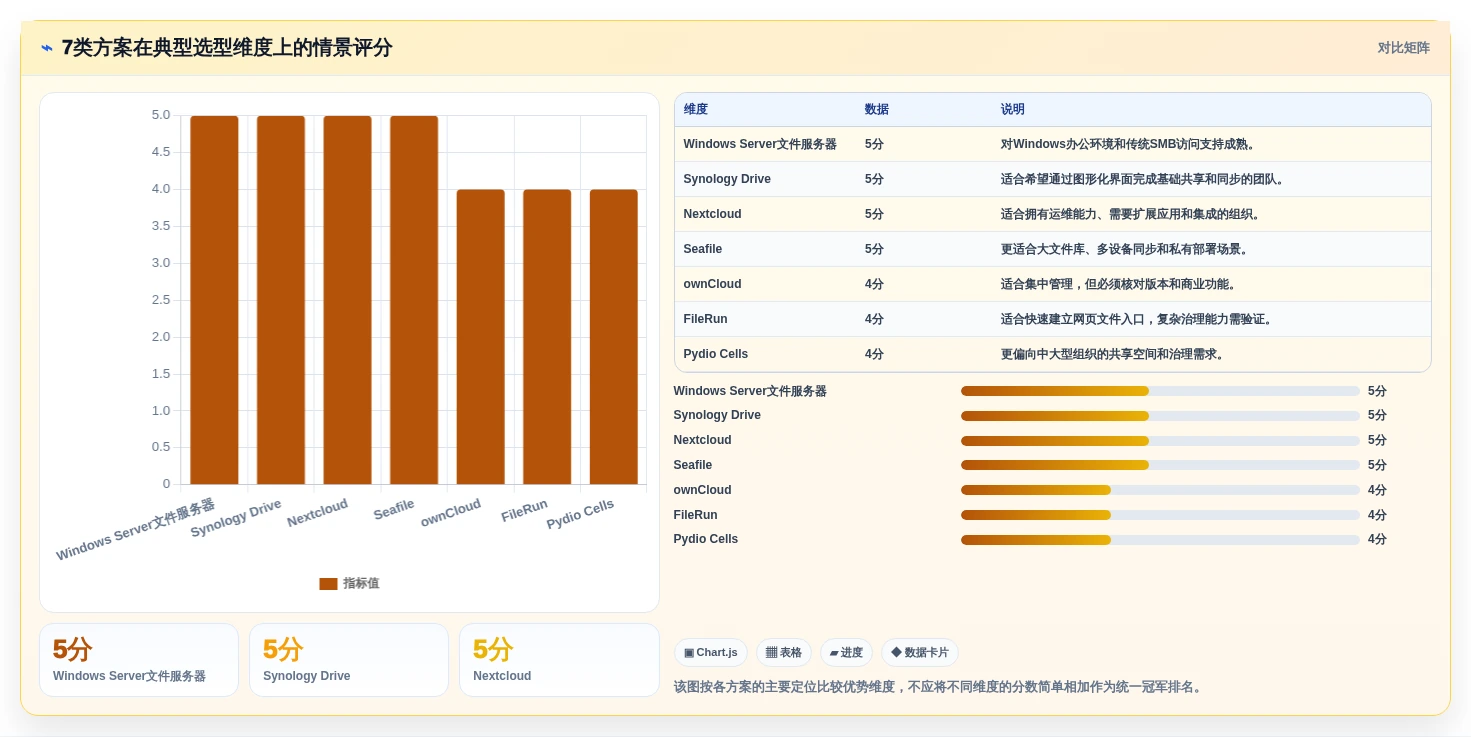This screenshot has width=1471, height=737.
Task: Click Seafile table row name
Action: (x=703, y=249)
